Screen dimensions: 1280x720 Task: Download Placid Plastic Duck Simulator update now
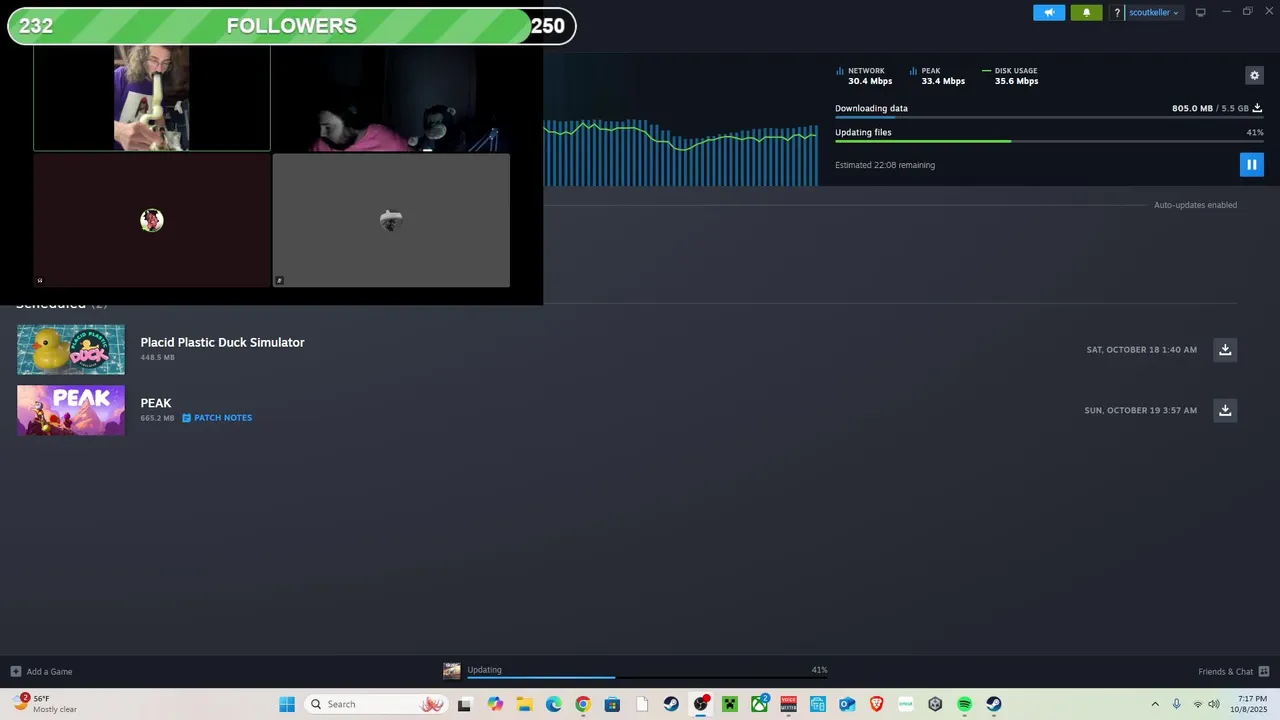click(1225, 349)
